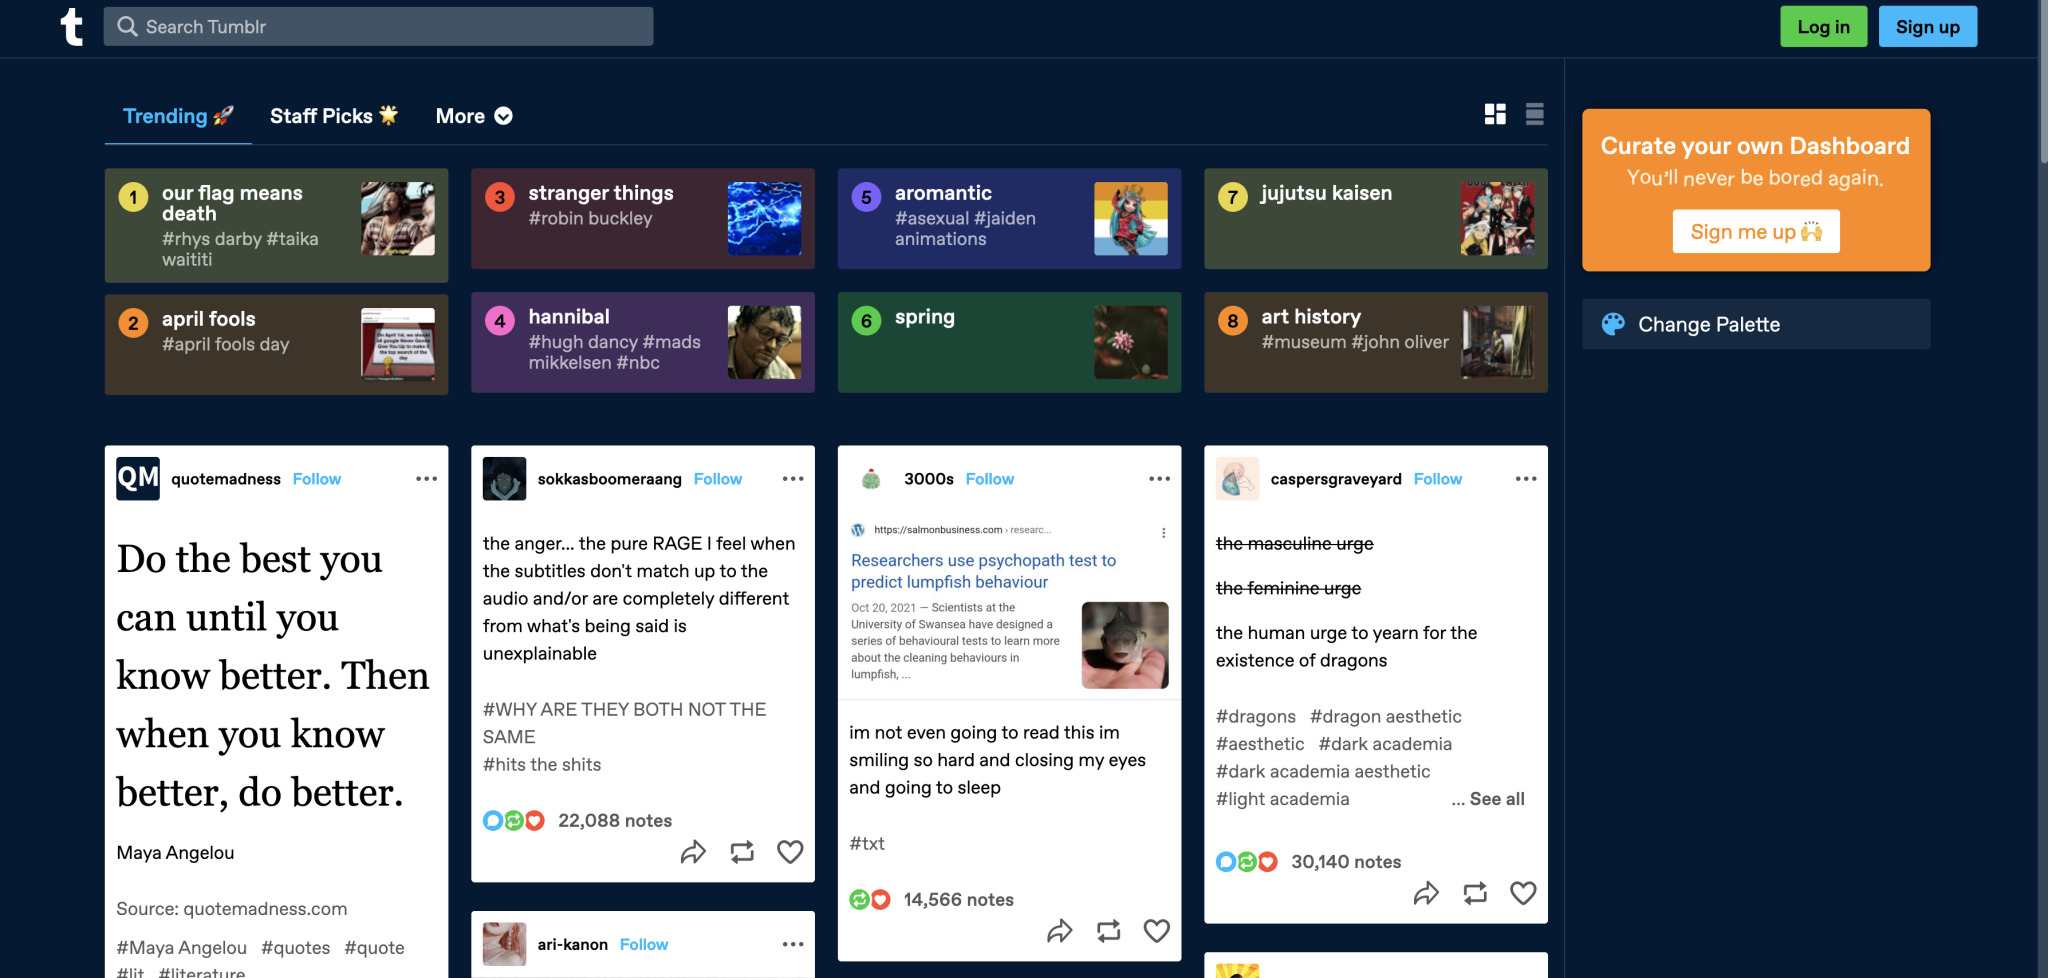
Task: Click the Search Tumblr field
Action: (x=378, y=27)
